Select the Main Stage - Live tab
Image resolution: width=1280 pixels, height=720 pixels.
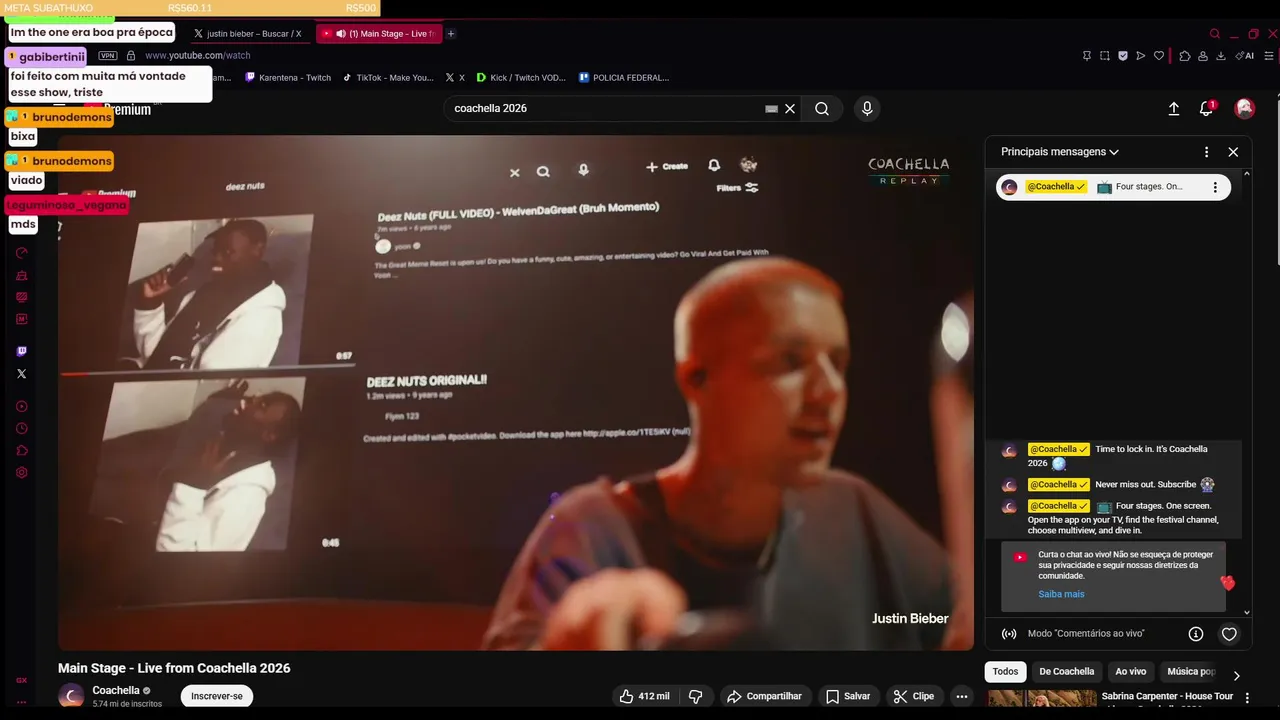pyautogui.click(x=378, y=34)
